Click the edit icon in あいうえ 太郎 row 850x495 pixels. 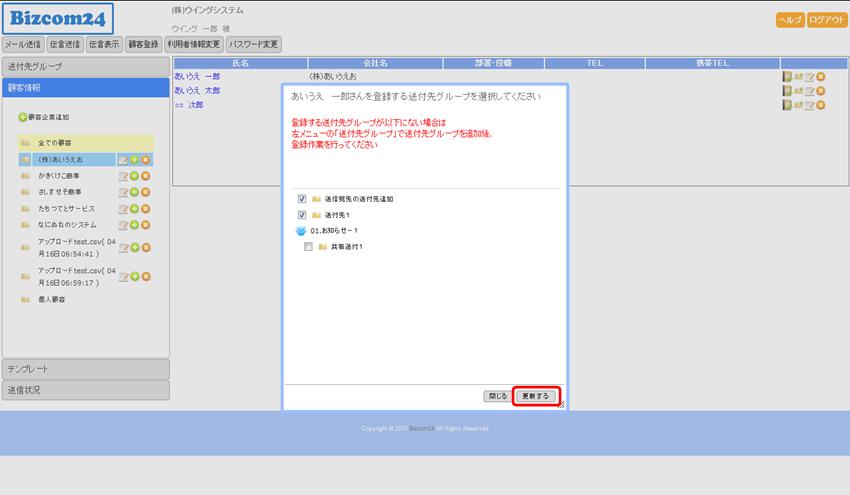pyautogui.click(x=810, y=91)
